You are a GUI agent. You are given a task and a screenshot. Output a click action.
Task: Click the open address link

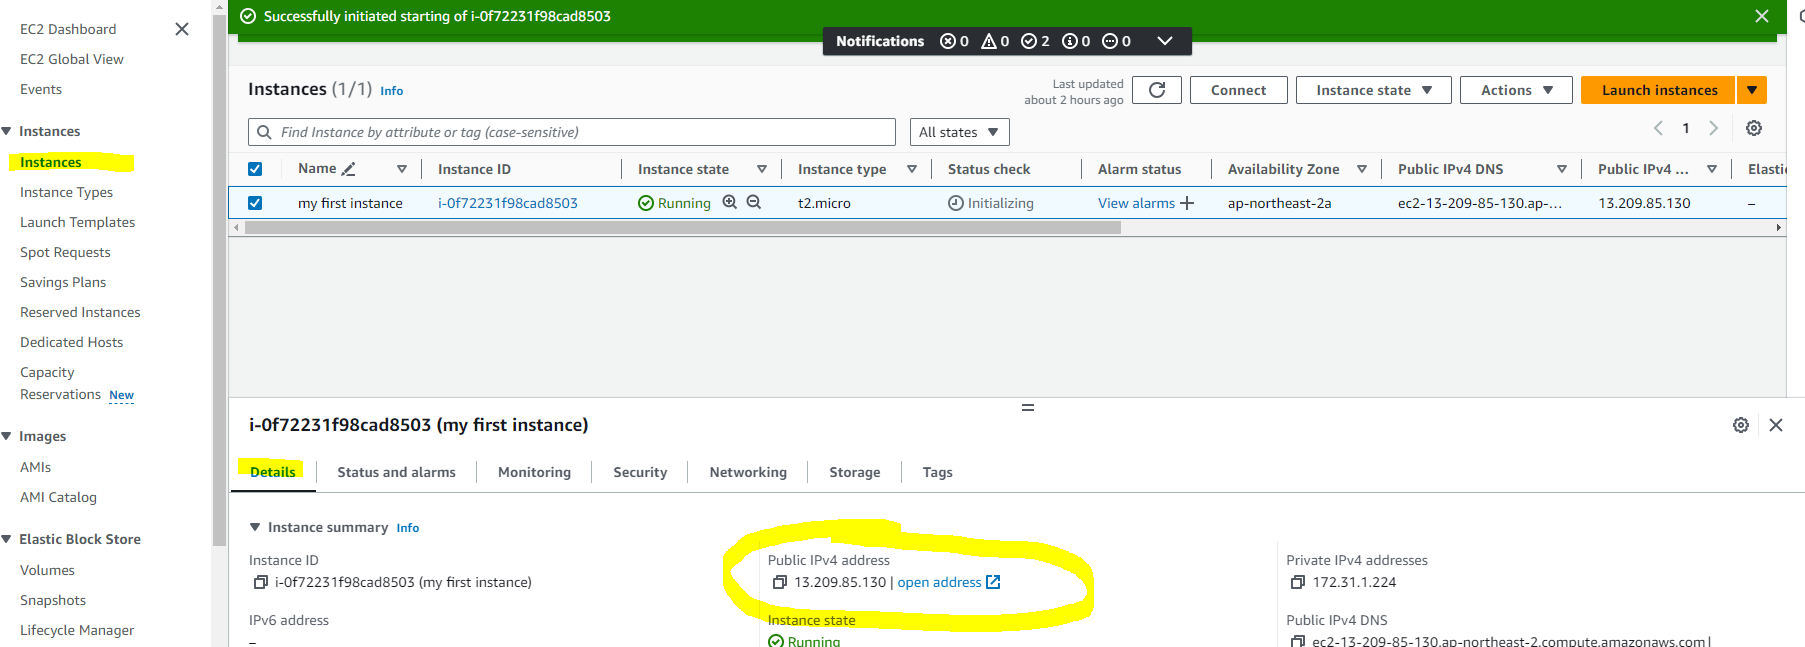939,582
